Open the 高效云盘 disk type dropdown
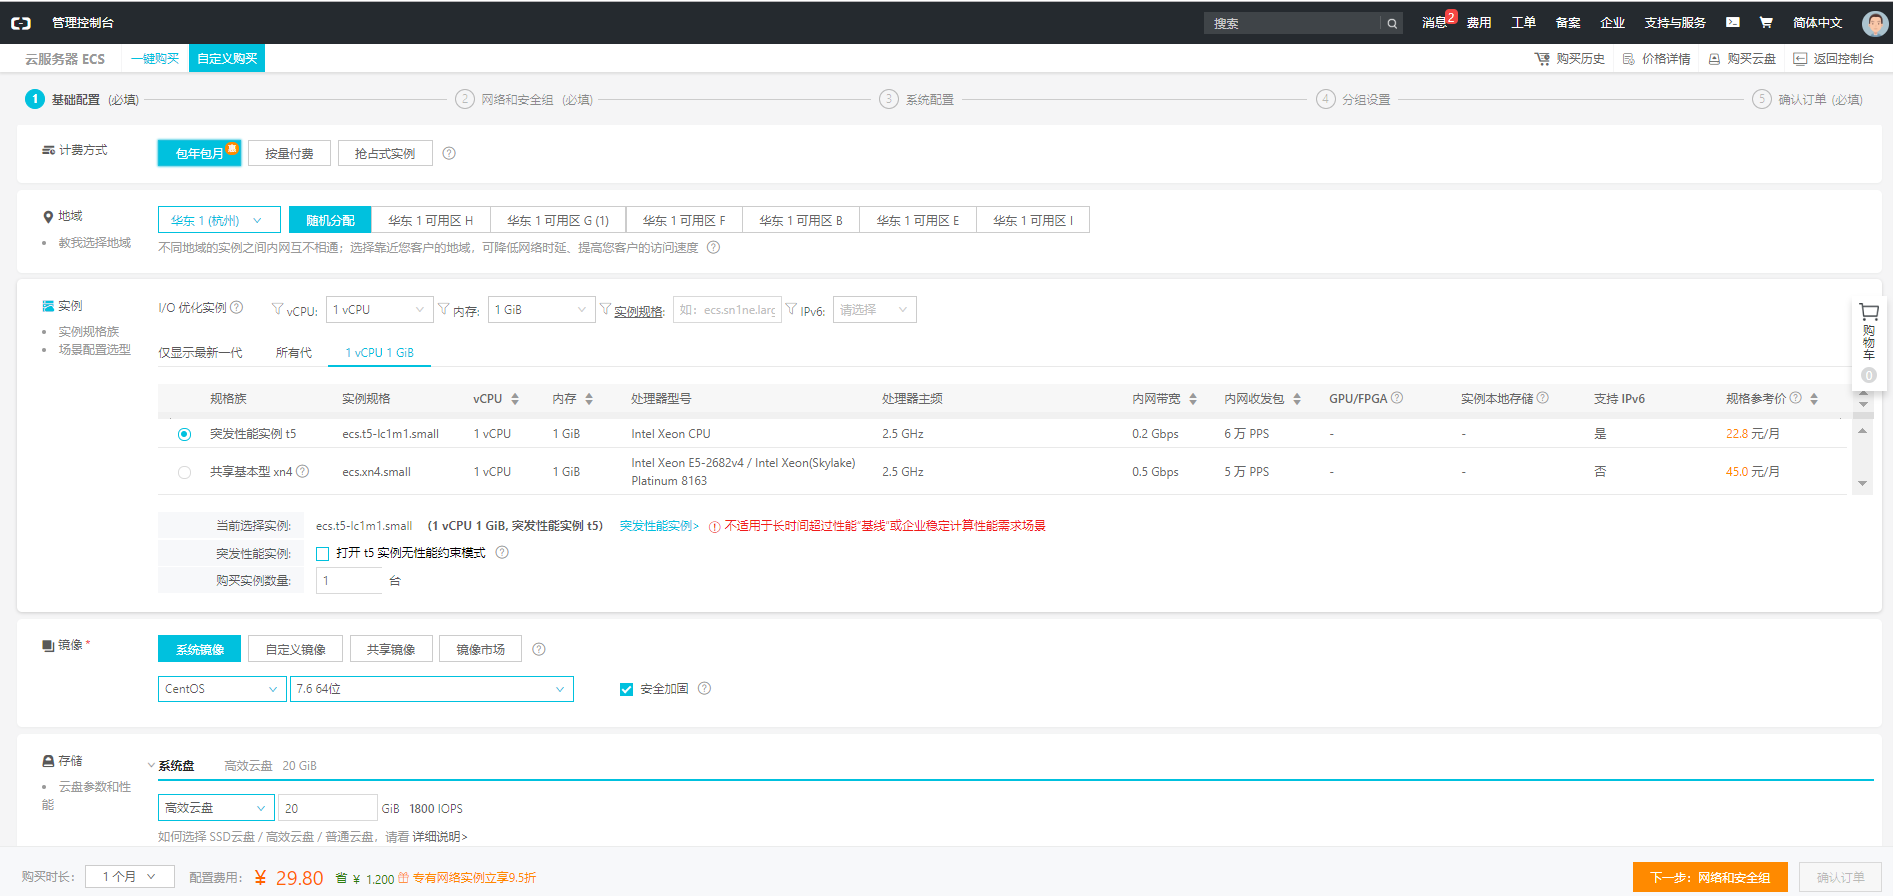The height and width of the screenshot is (896, 1893). coord(216,808)
